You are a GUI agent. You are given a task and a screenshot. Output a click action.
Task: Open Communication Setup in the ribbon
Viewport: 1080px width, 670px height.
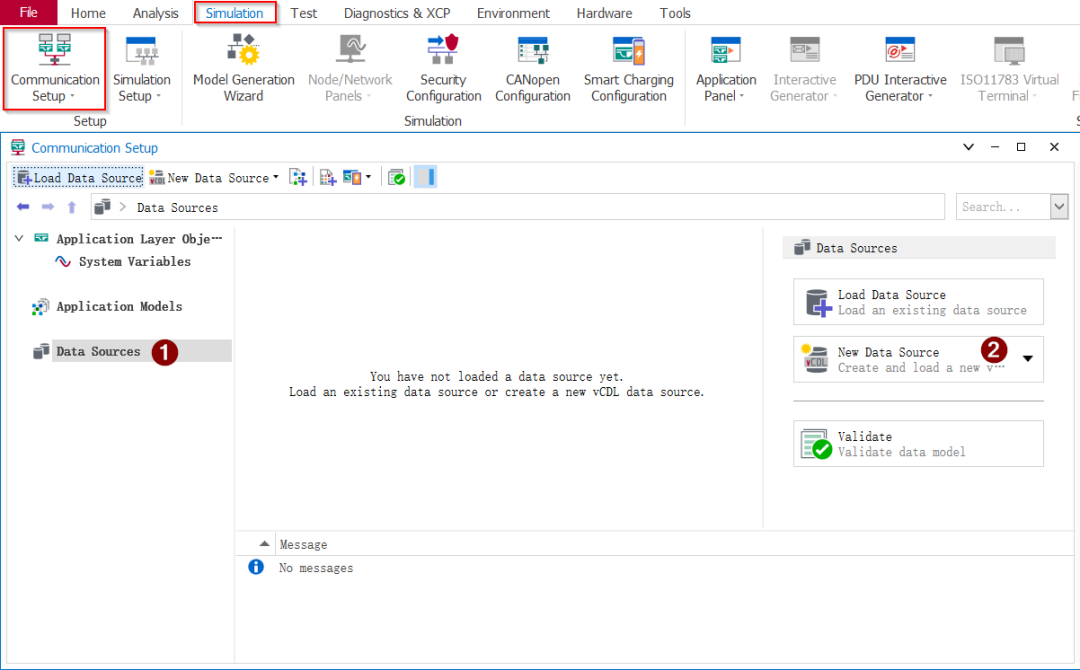(54, 69)
